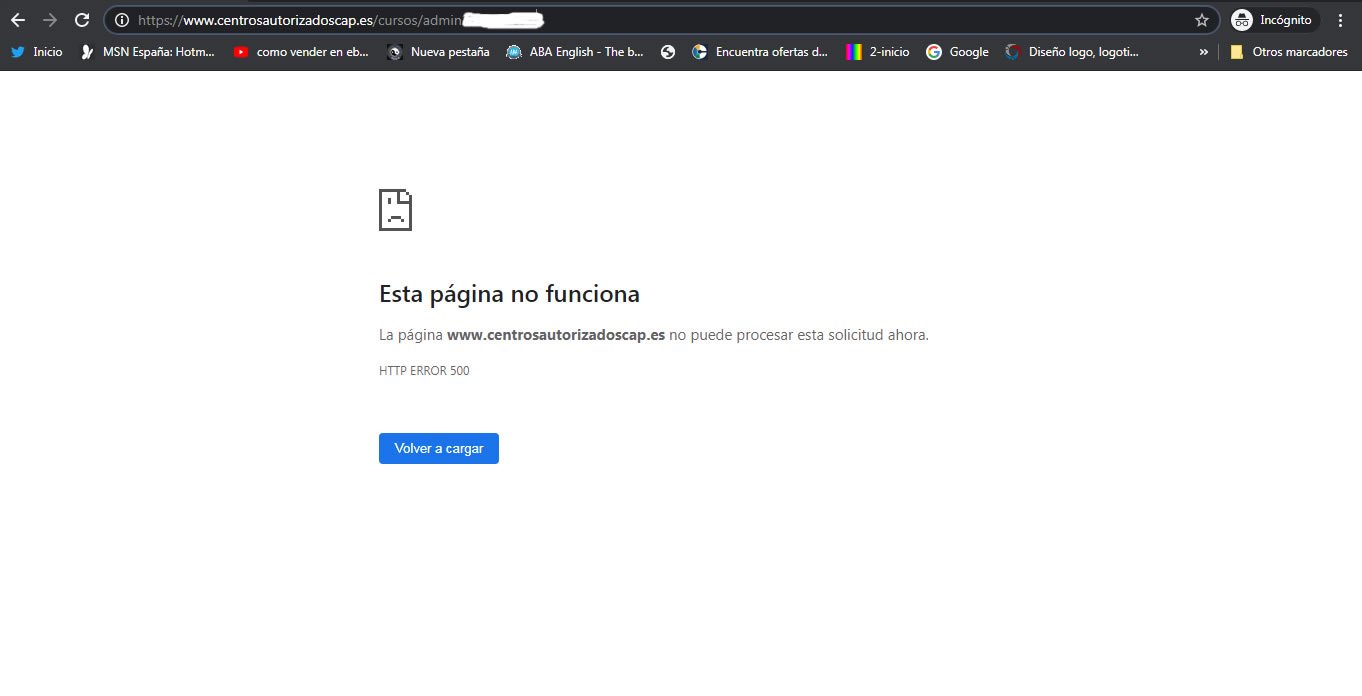Click the 'Esta página no funciona' heading
Viewport: 1362px width, 696px height.
(509, 294)
